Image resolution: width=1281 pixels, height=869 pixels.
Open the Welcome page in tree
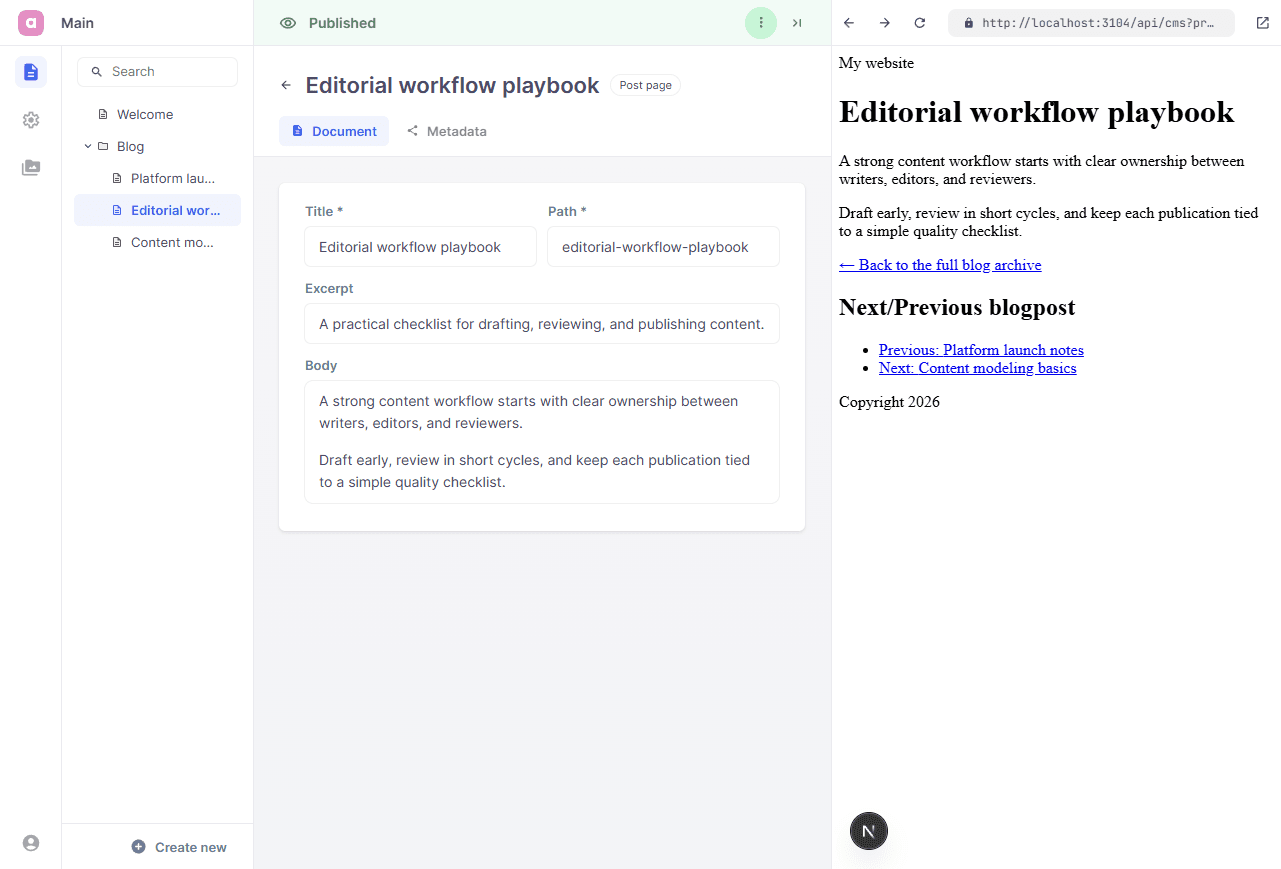pos(144,115)
